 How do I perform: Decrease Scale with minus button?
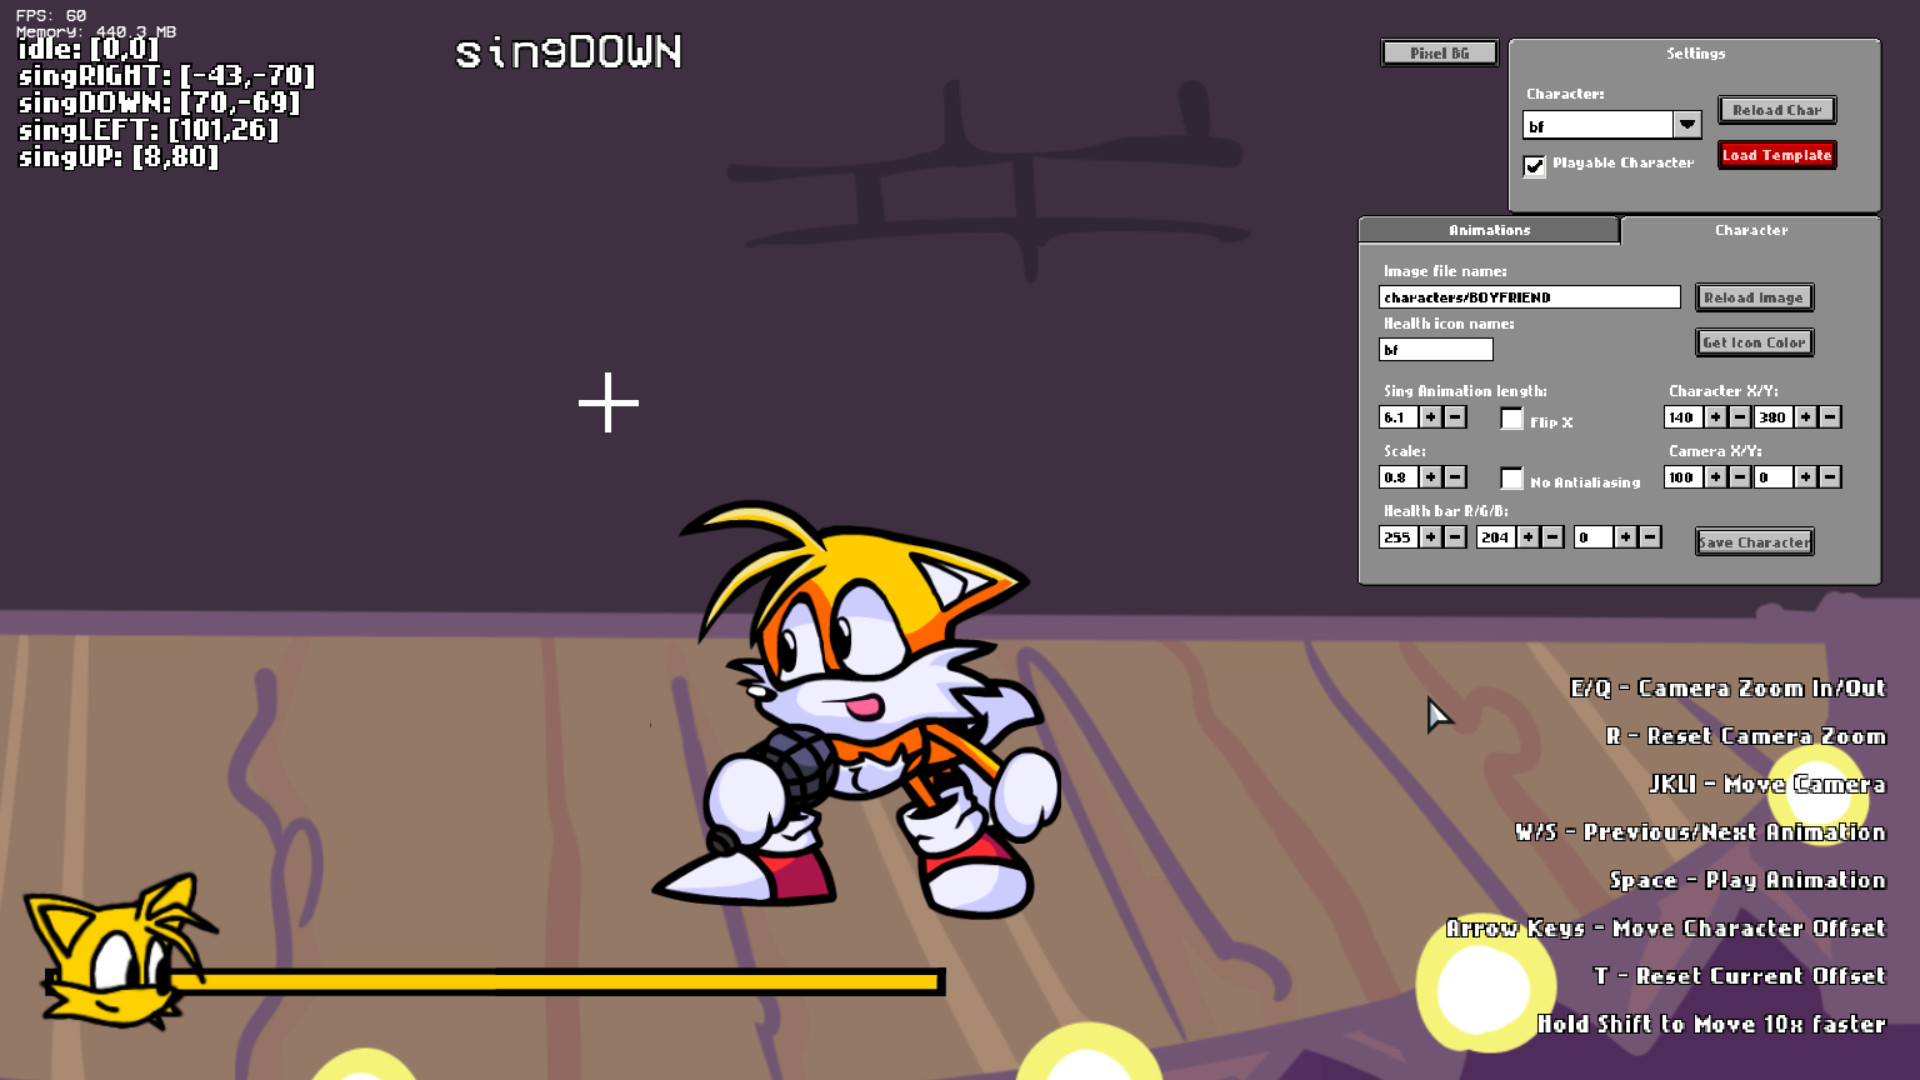(x=1455, y=477)
